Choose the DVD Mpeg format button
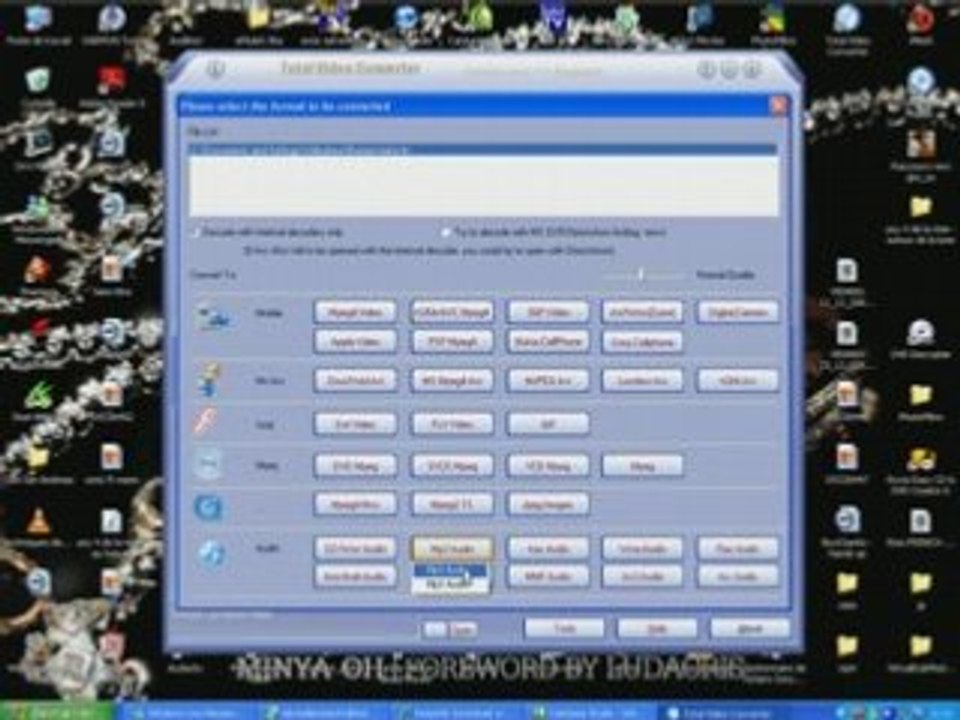 coord(355,466)
